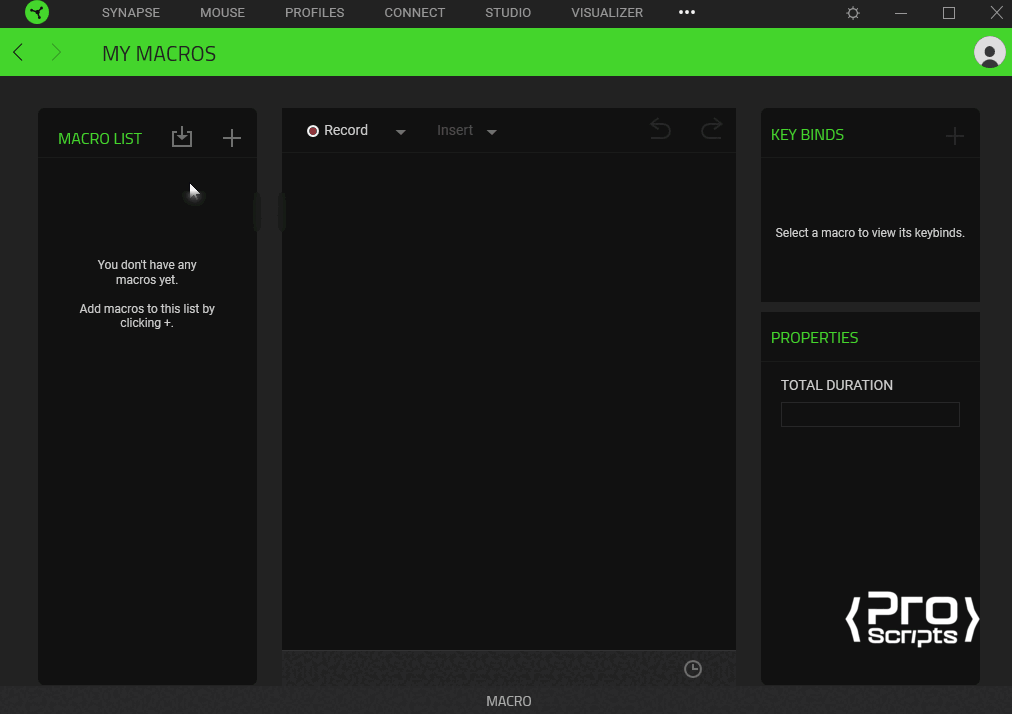
Task: Expand the Record options dropdown arrow
Action: [x=400, y=131]
